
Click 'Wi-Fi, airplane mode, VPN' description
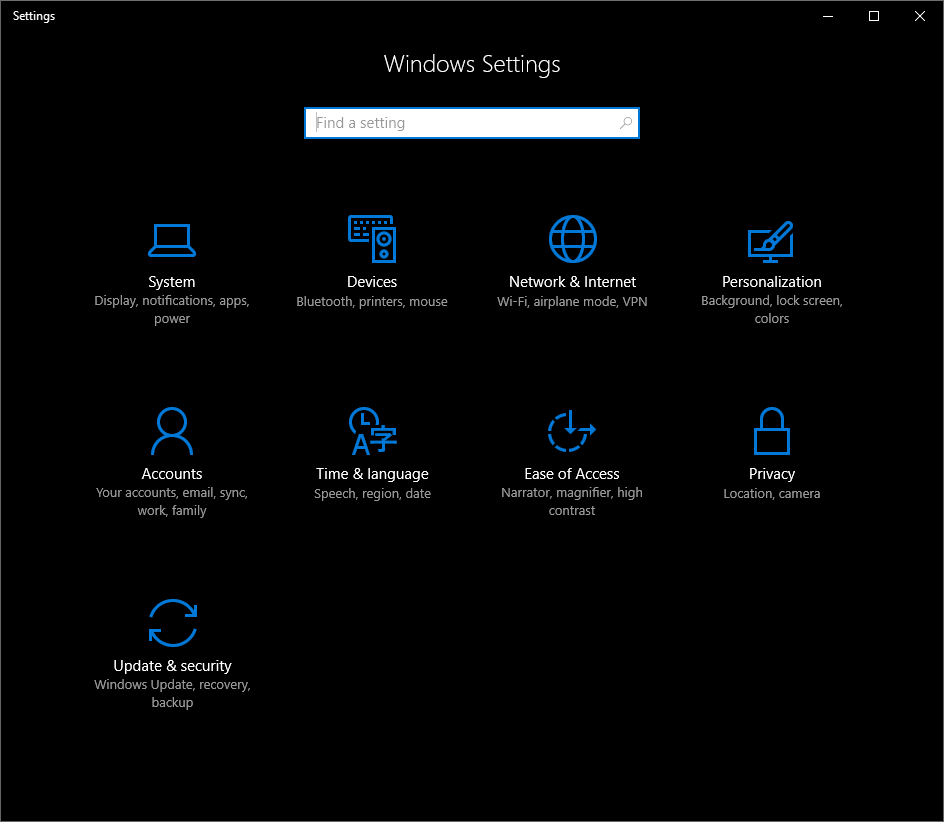(573, 302)
